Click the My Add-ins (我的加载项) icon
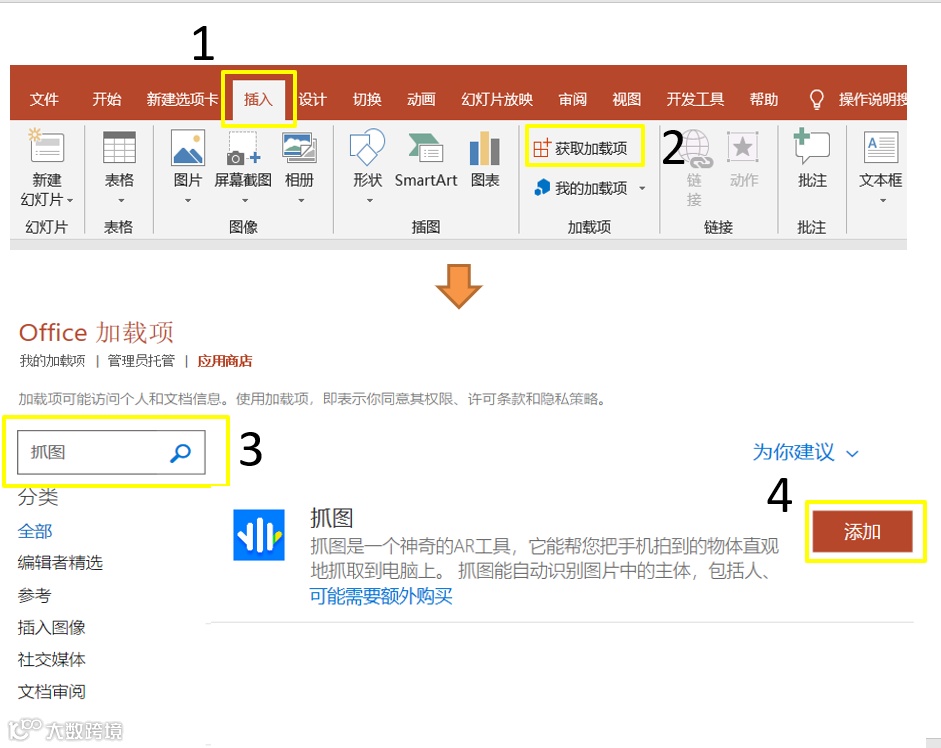The width and height of the screenshot is (941, 748). tap(542, 187)
